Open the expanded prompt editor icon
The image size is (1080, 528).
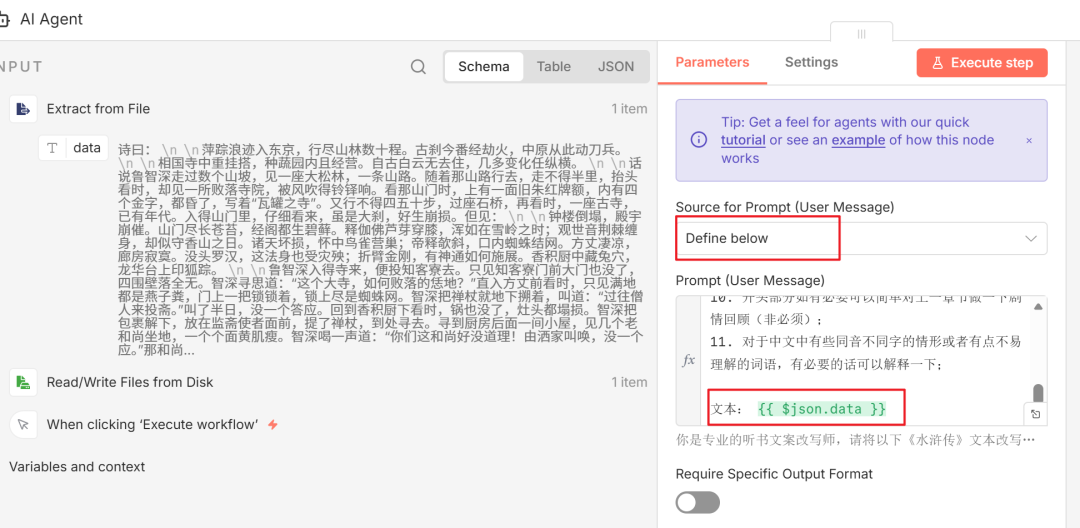point(1036,413)
